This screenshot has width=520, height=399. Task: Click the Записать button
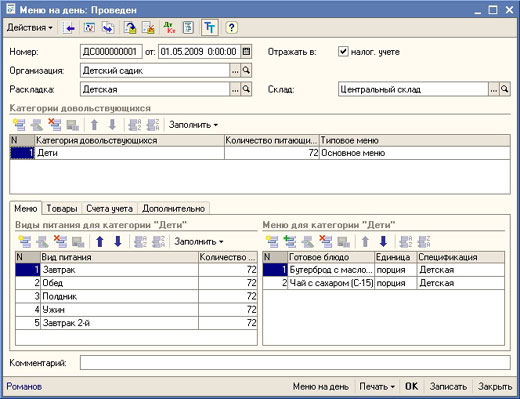pyautogui.click(x=448, y=387)
